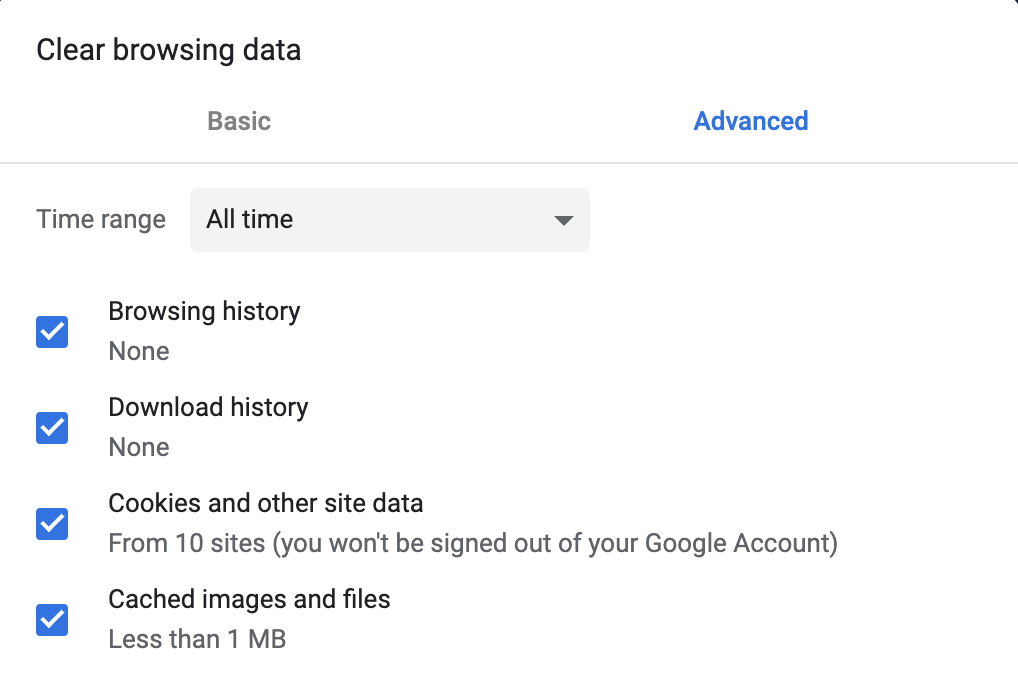Click the Time range dropdown arrow

[564, 220]
